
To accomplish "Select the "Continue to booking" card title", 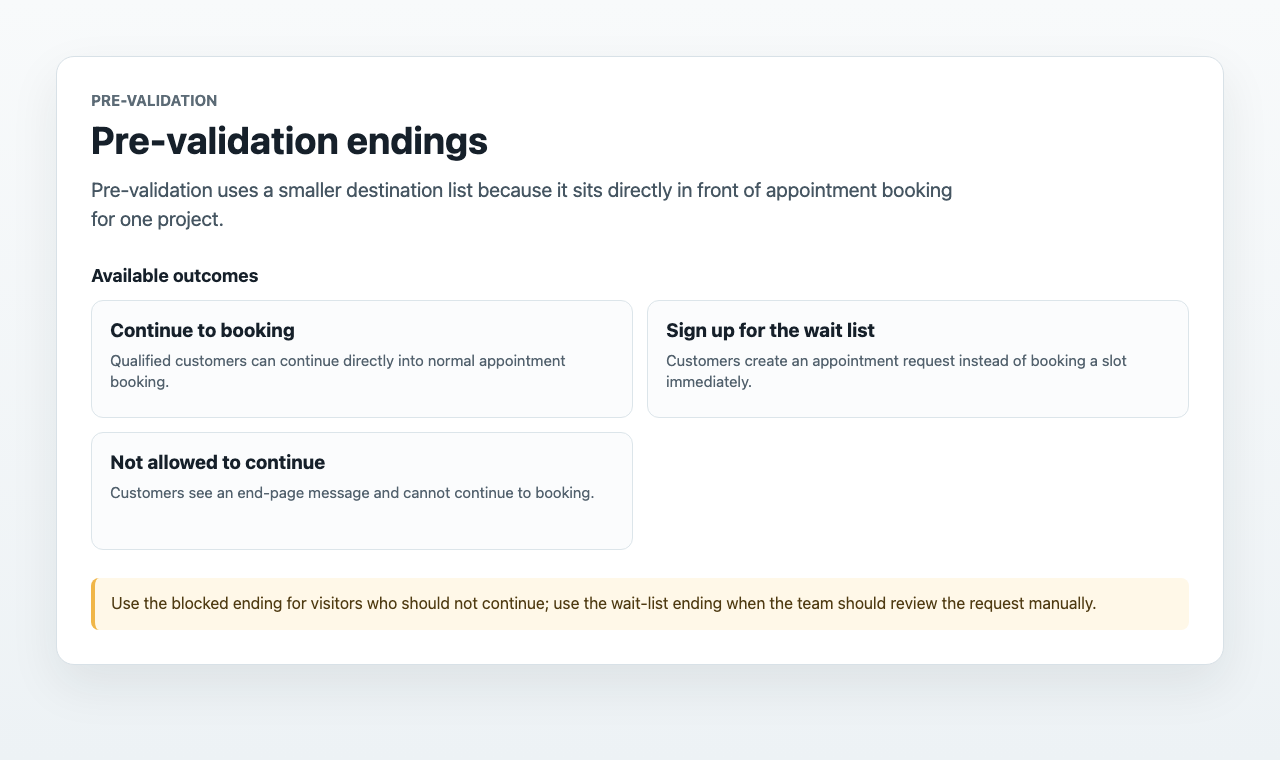I will [202, 330].
